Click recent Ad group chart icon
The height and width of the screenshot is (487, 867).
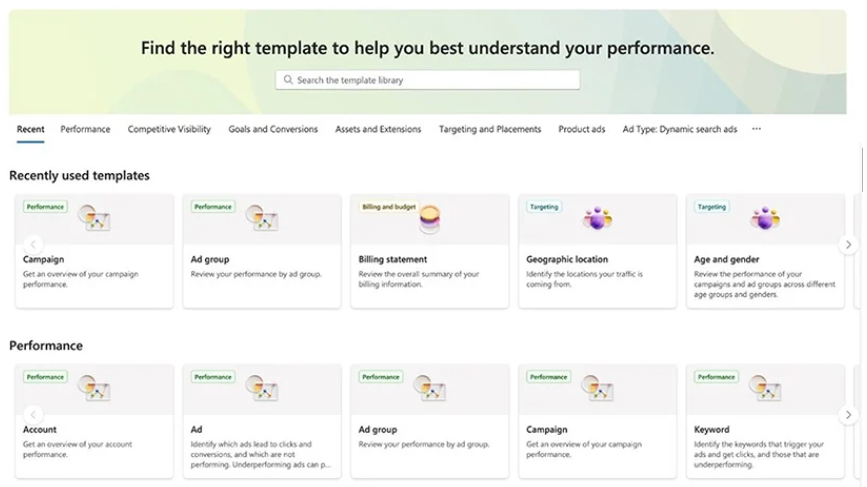point(262,218)
